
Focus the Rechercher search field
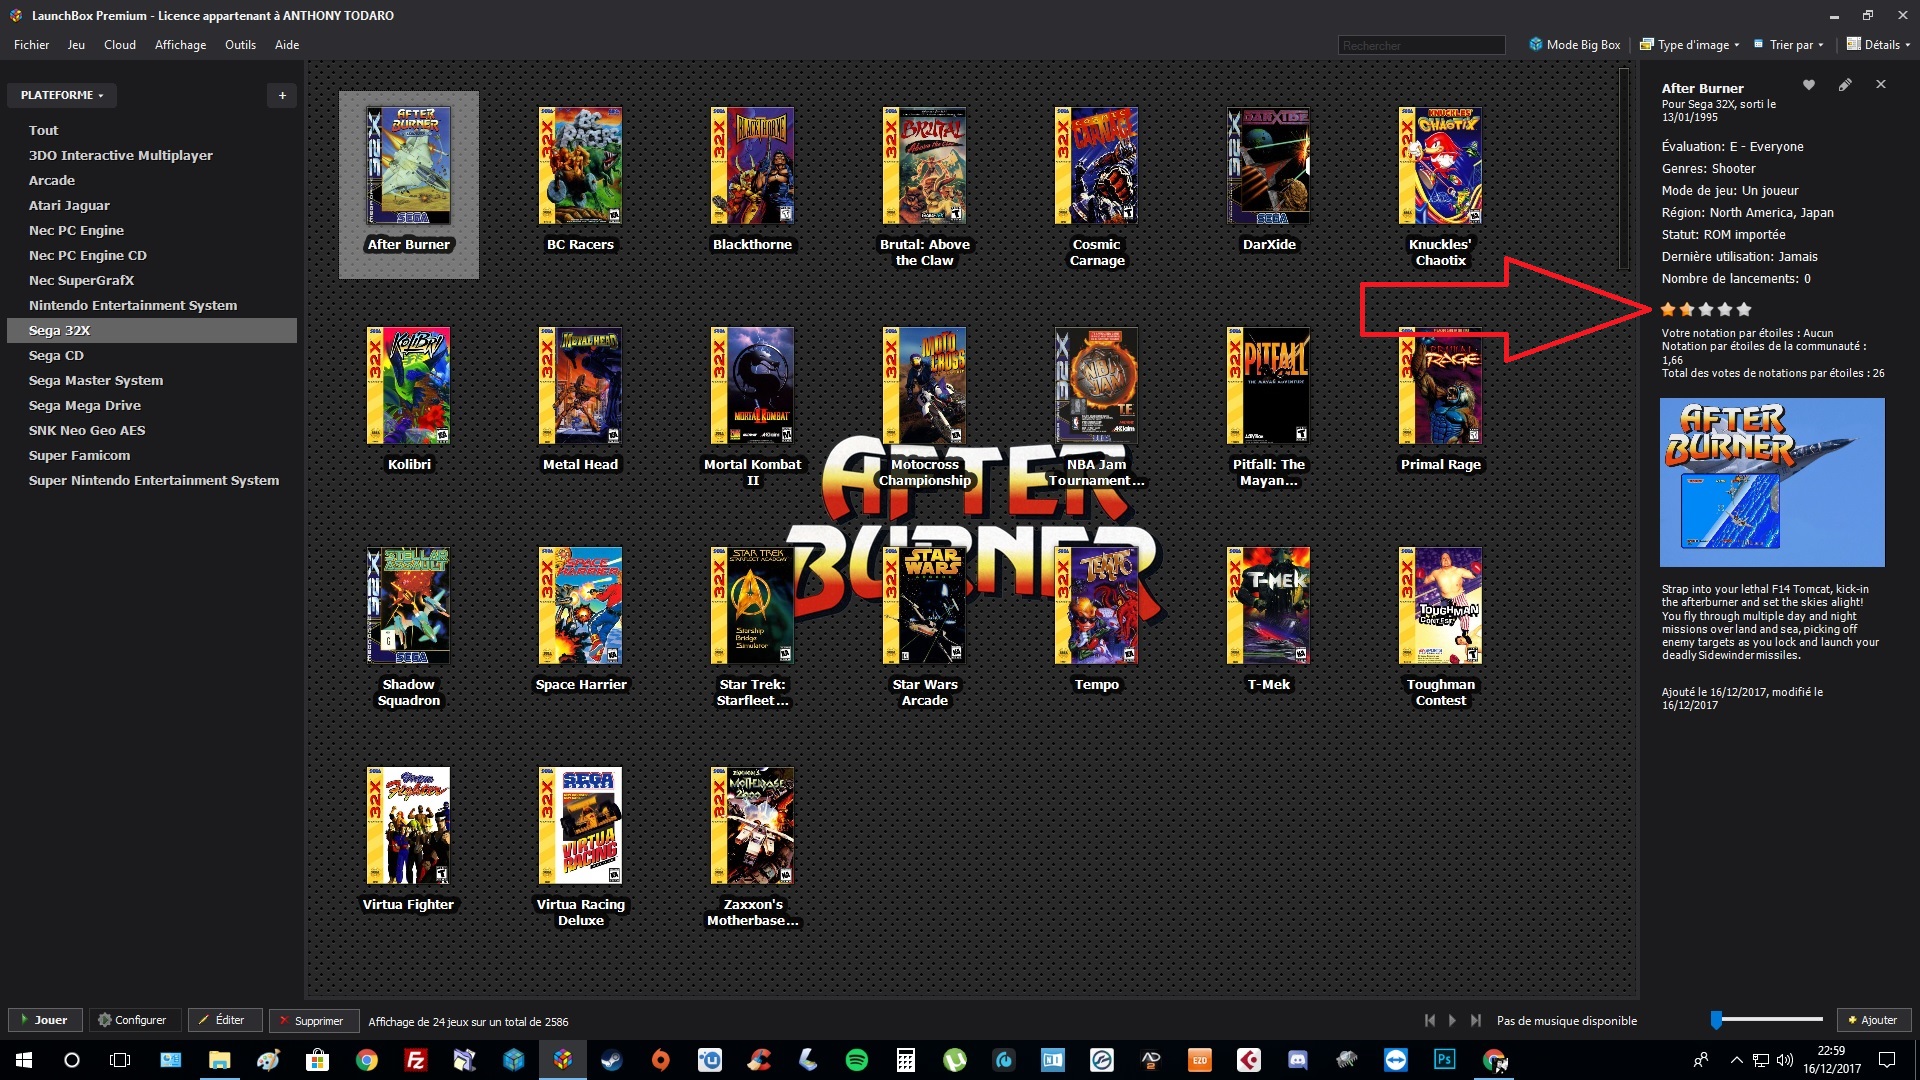click(1421, 45)
